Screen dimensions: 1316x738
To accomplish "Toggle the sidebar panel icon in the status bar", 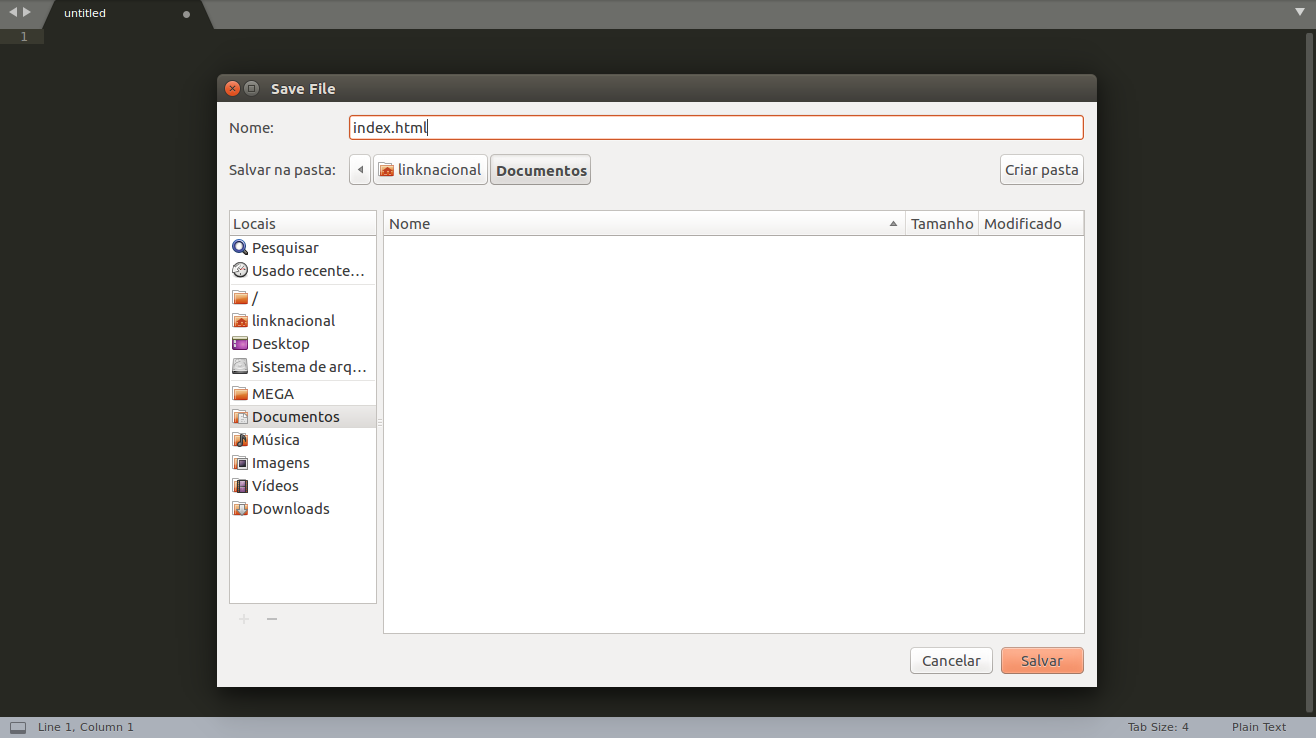I will tap(18, 728).
